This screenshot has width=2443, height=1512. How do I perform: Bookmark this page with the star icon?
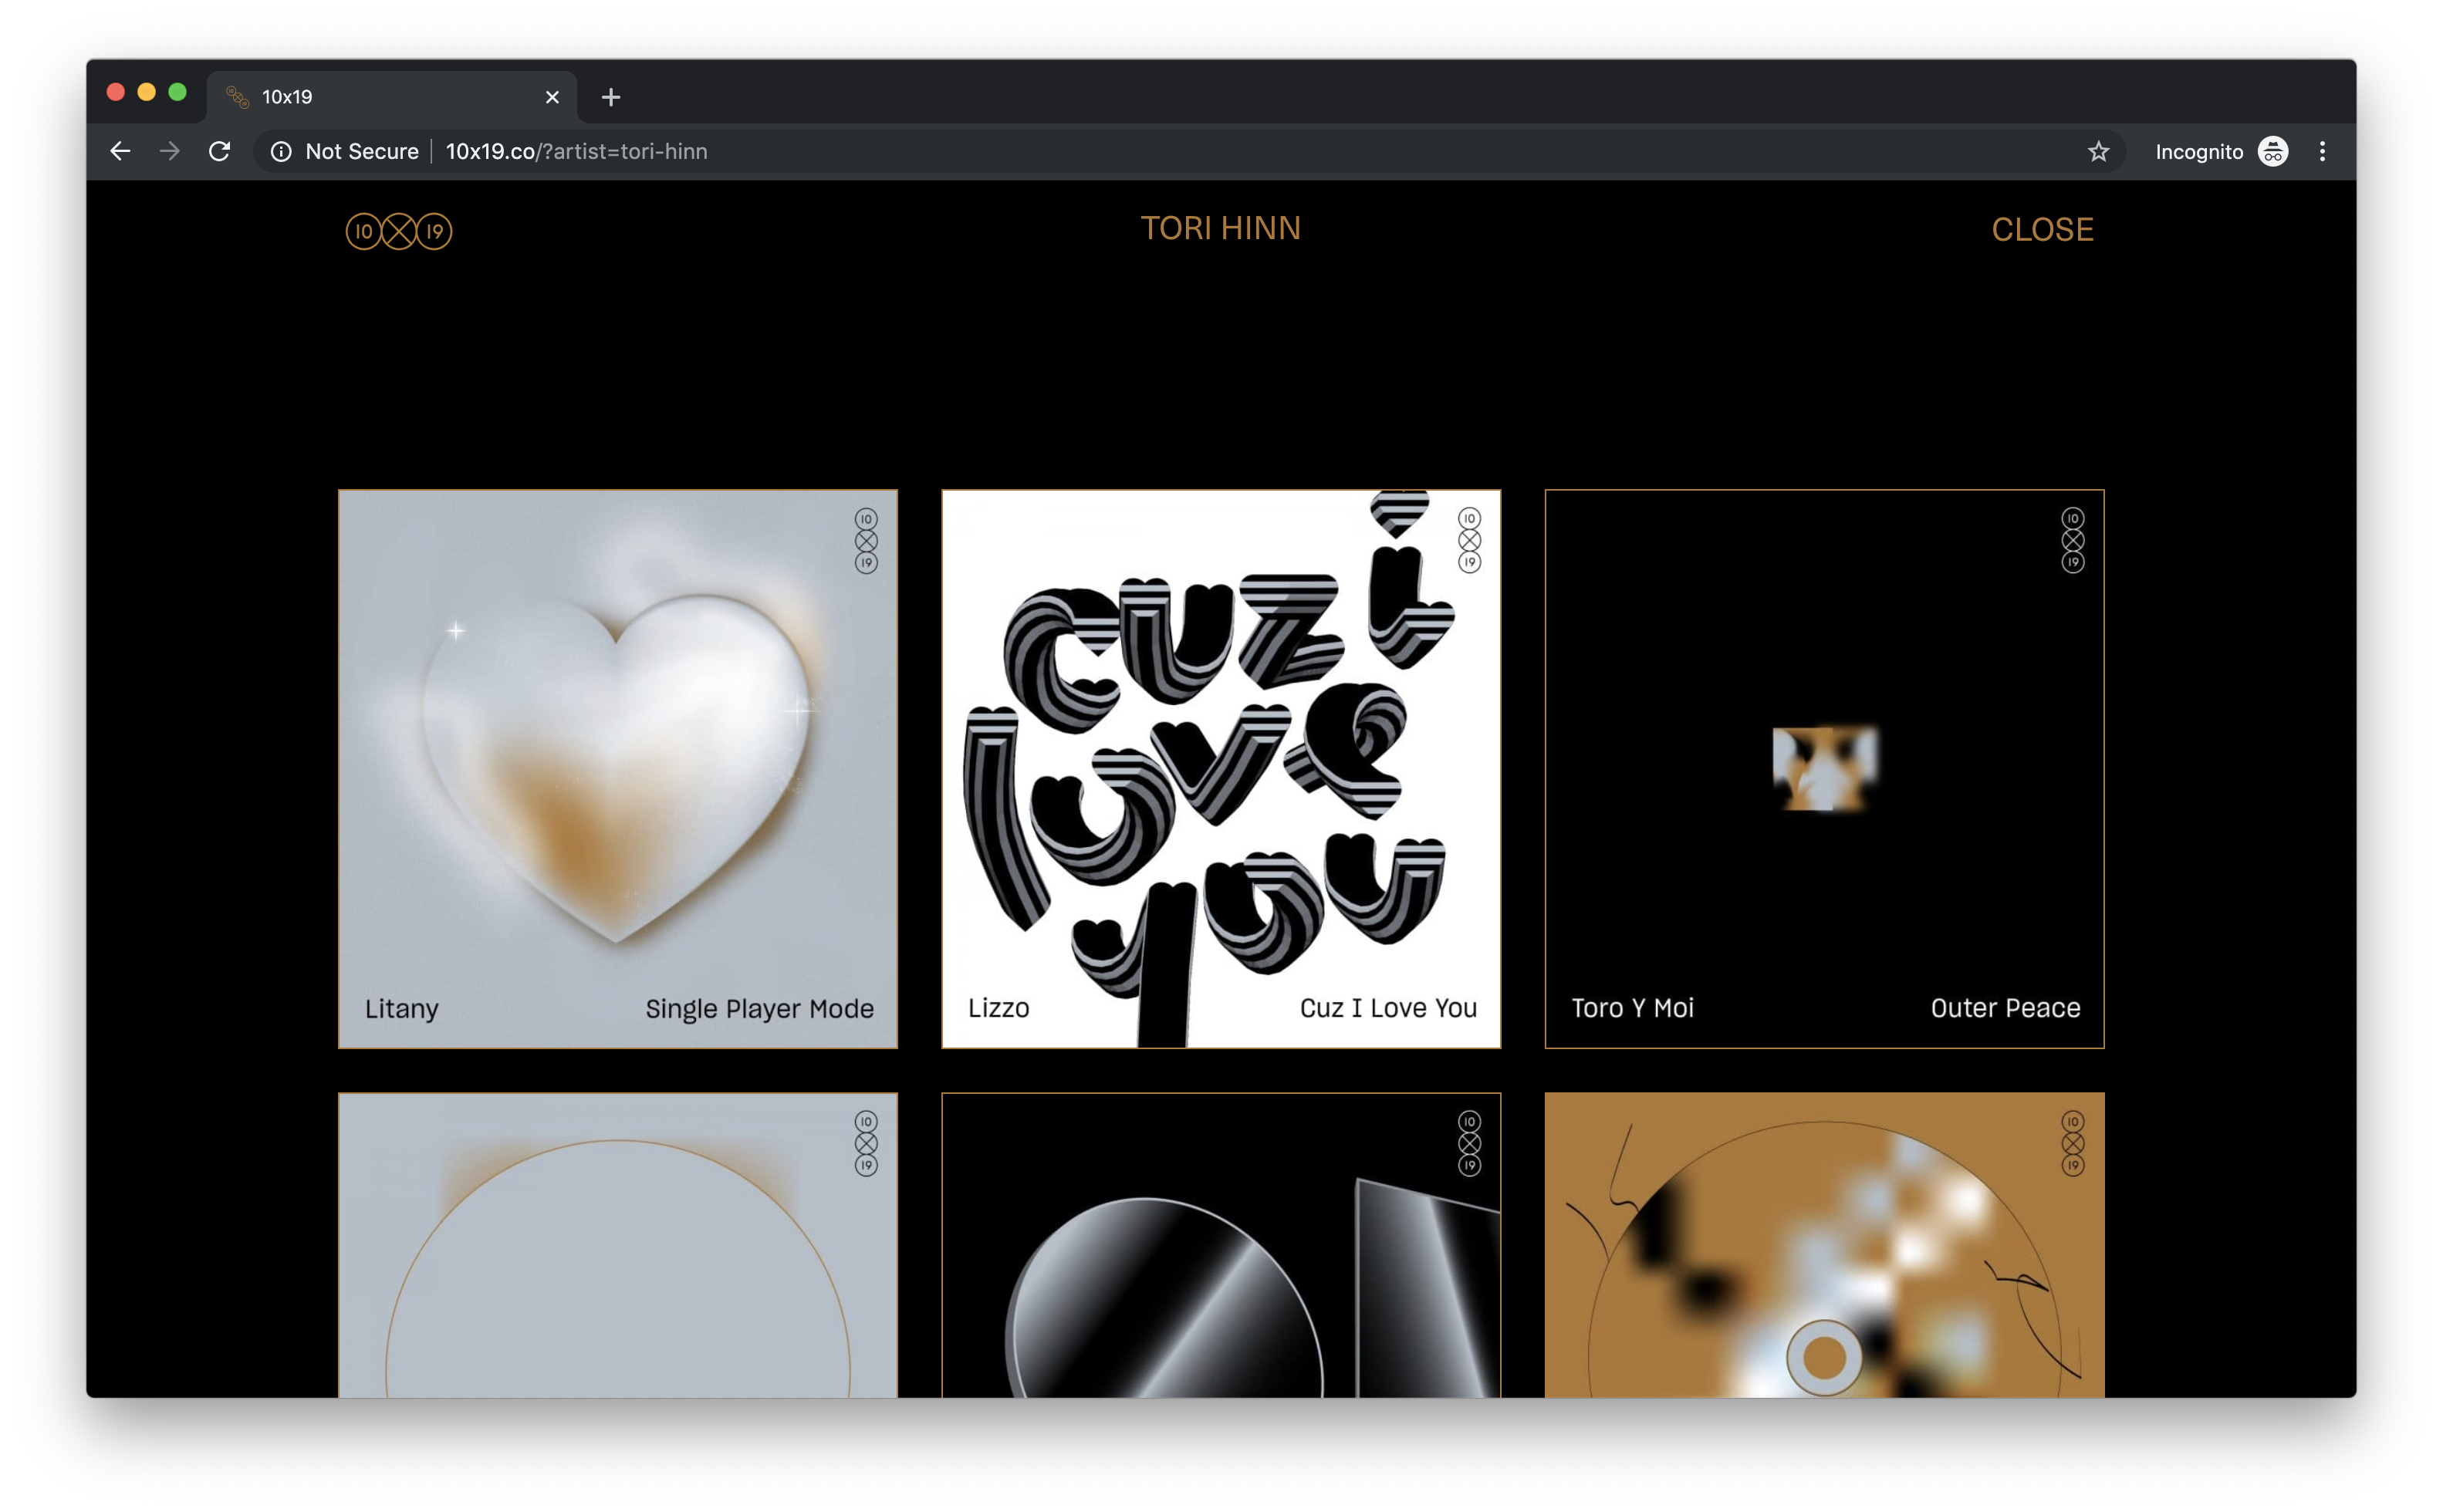tap(2098, 151)
